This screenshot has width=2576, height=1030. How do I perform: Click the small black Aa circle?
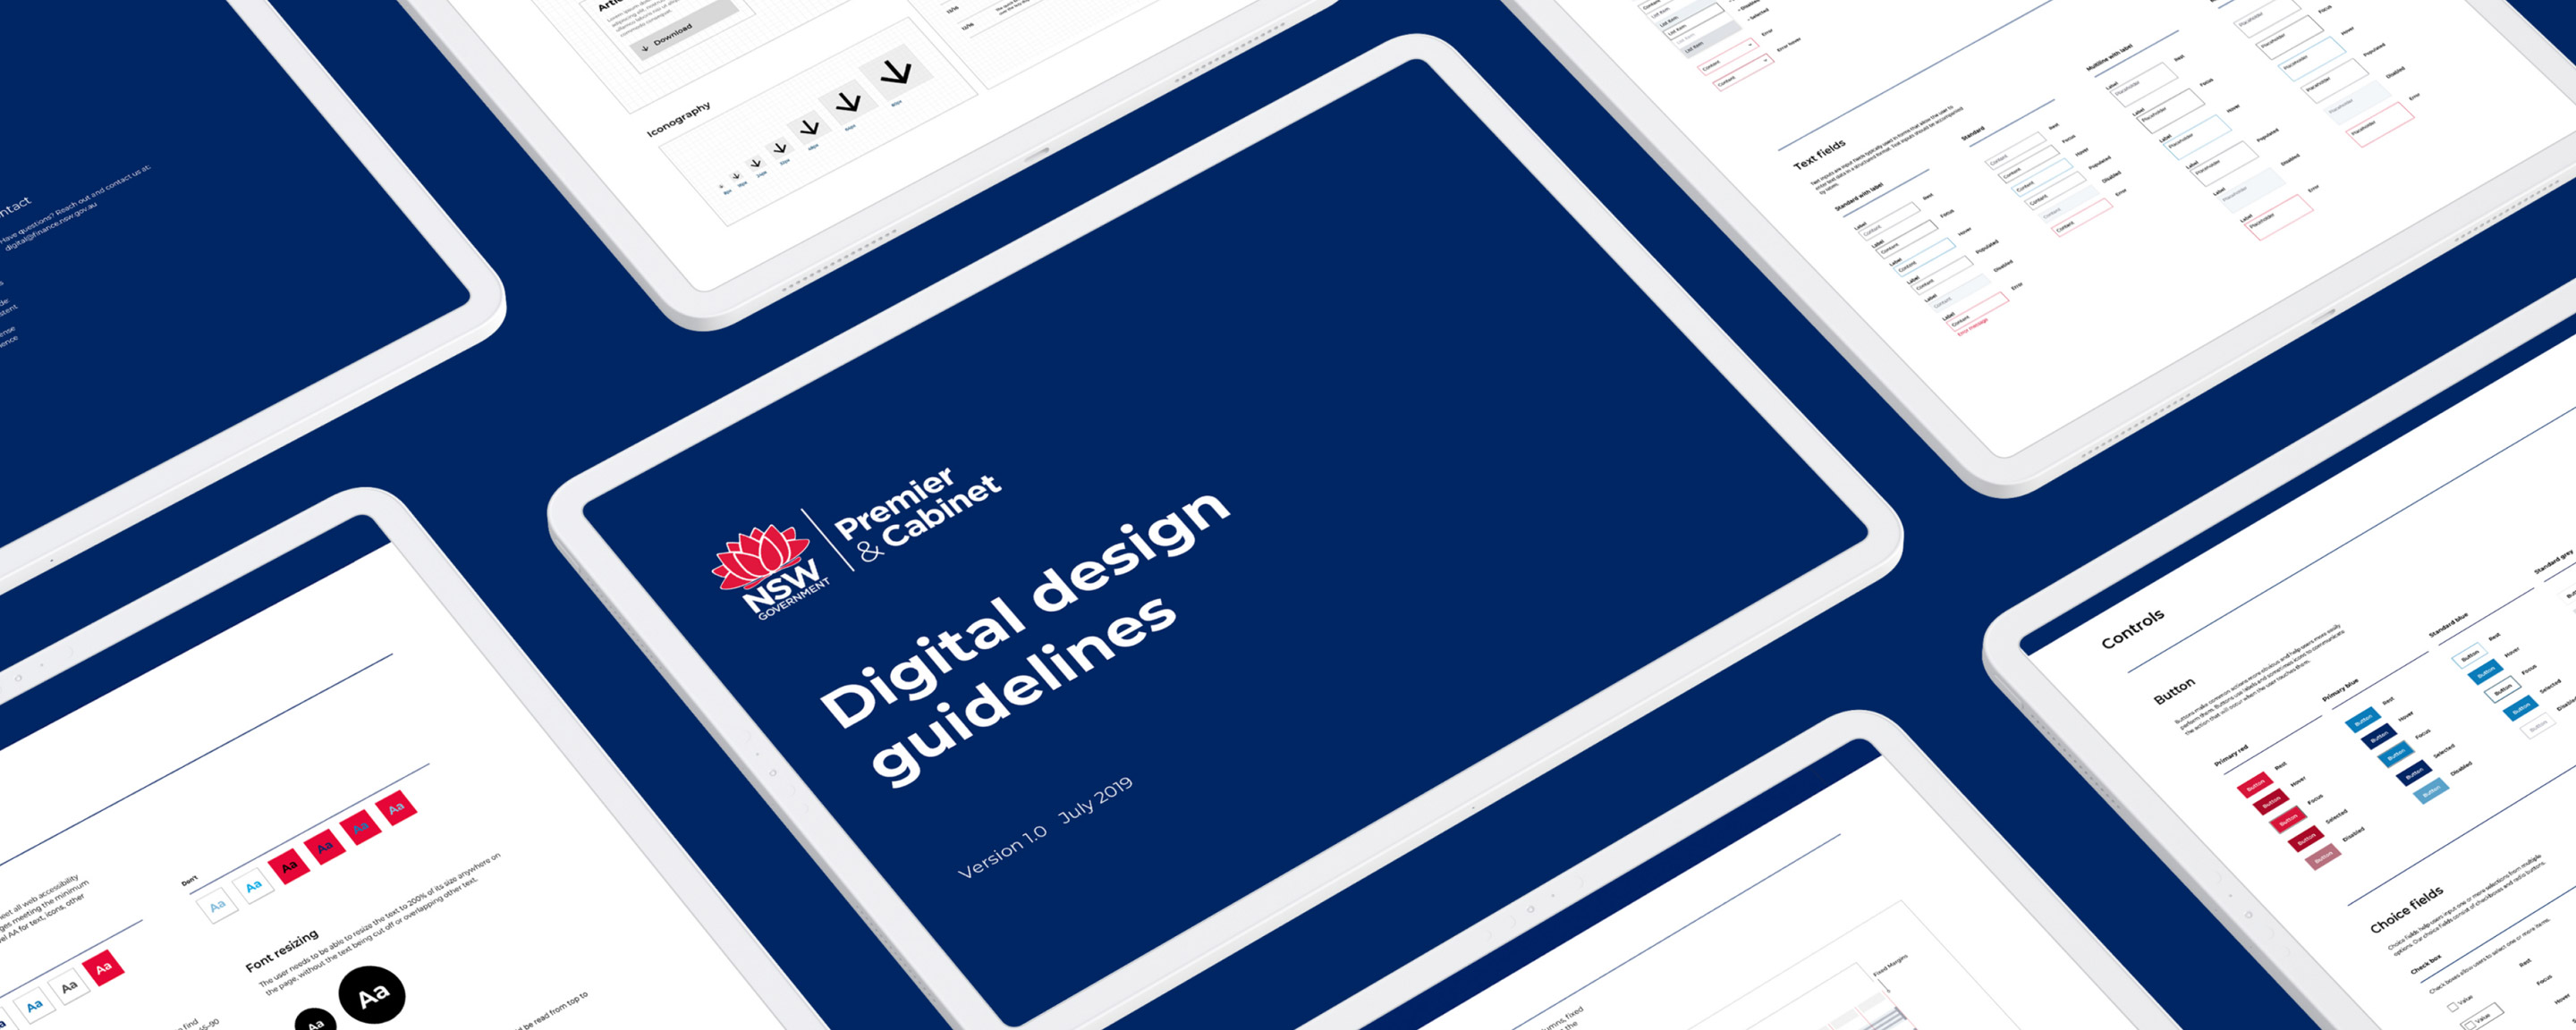tap(316, 1020)
